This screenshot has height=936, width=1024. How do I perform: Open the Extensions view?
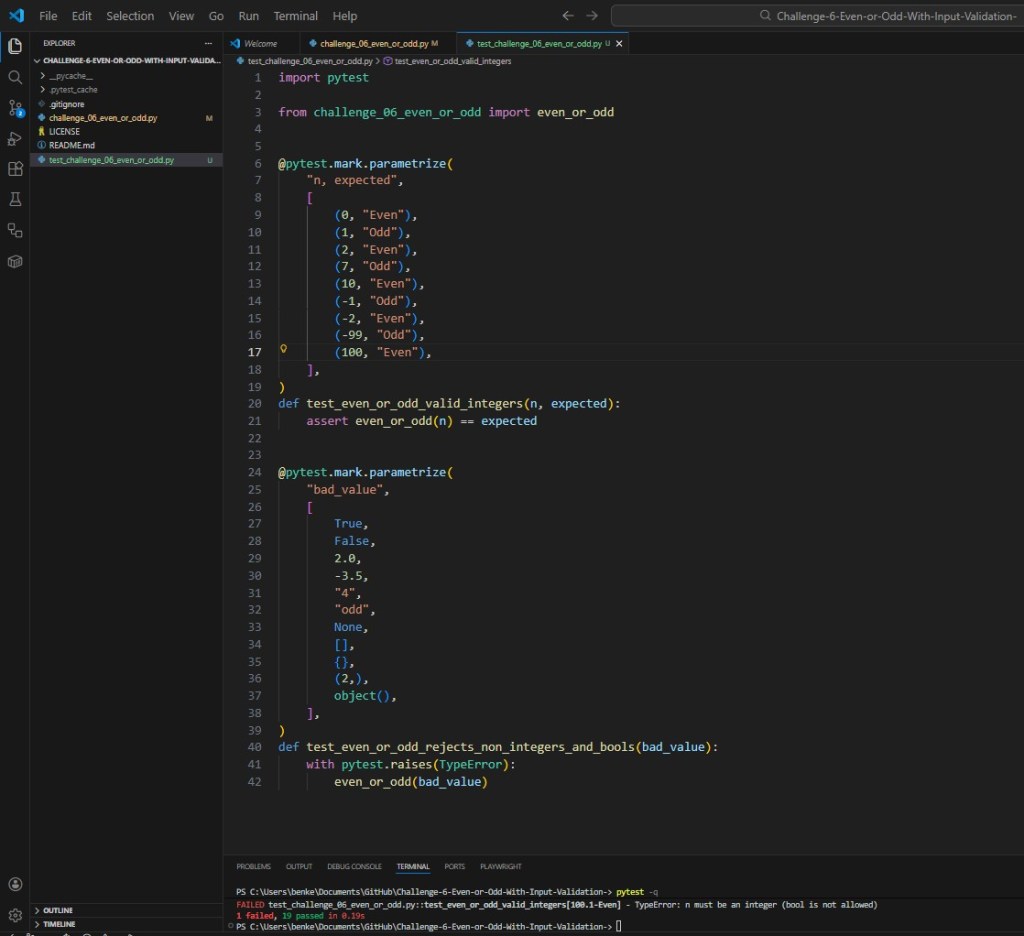(x=15, y=169)
